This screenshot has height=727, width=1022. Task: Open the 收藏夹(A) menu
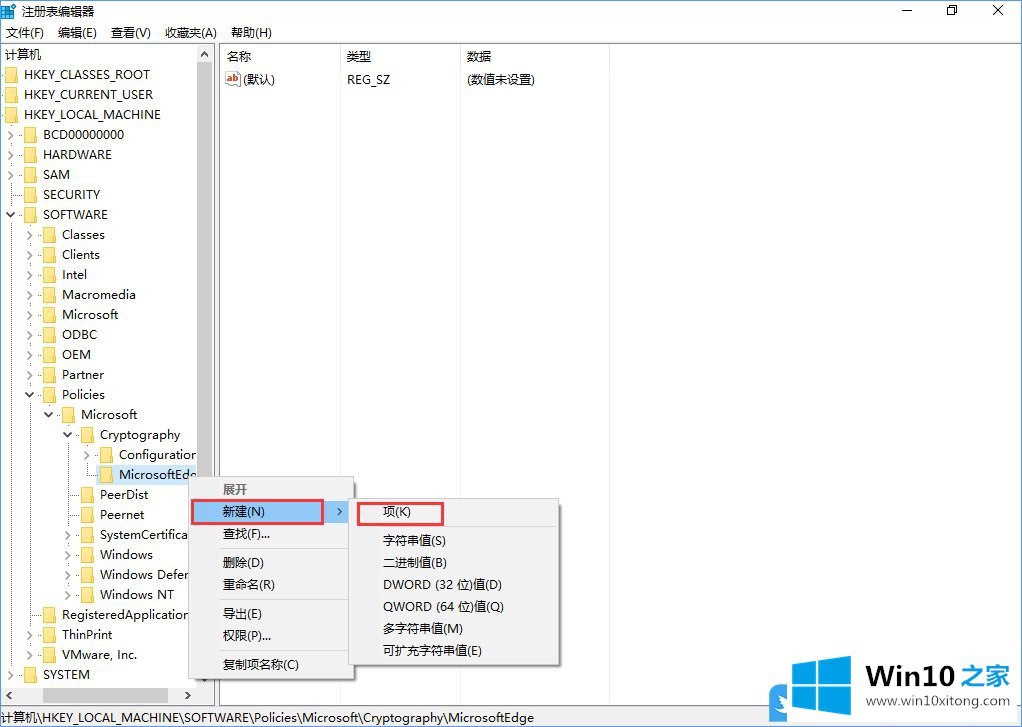pyautogui.click(x=190, y=33)
